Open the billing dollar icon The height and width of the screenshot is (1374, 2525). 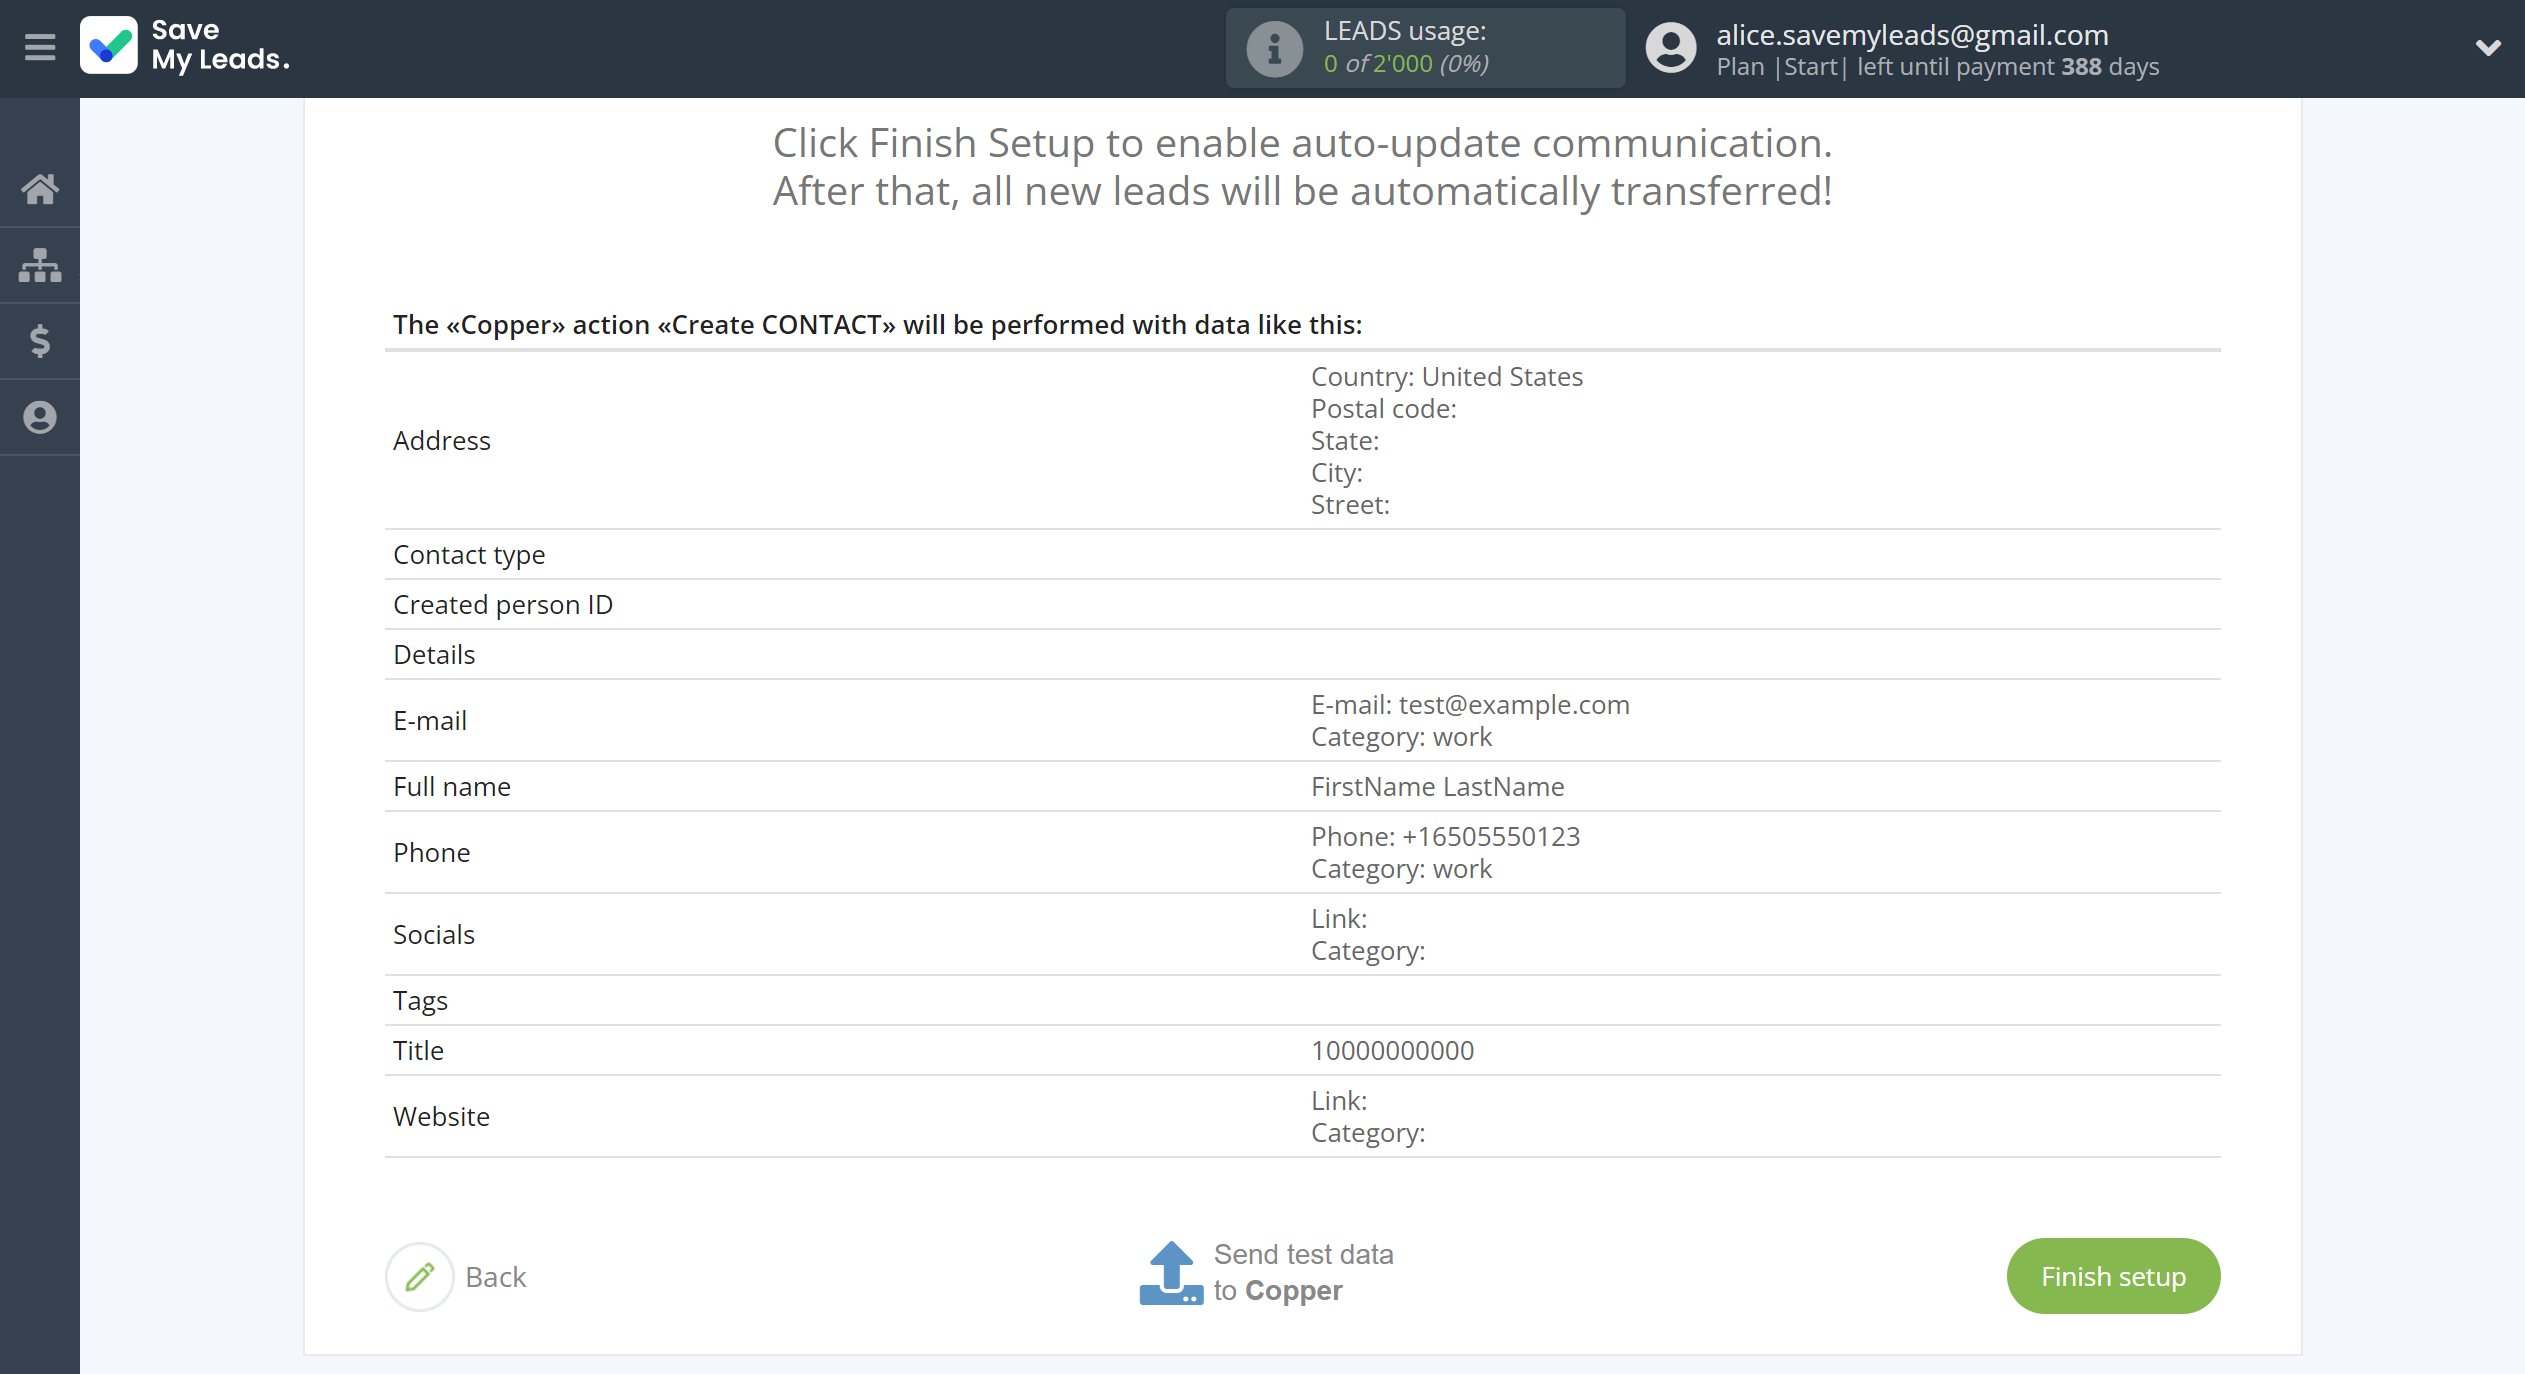tap(40, 341)
